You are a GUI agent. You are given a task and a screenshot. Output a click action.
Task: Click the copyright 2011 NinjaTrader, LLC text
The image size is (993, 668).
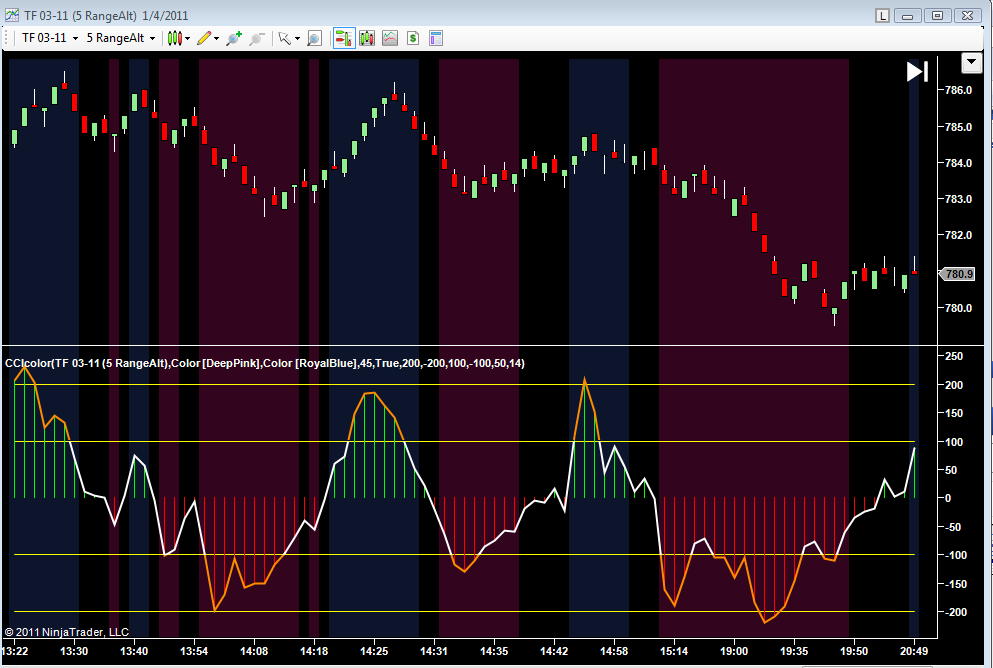(x=66, y=632)
